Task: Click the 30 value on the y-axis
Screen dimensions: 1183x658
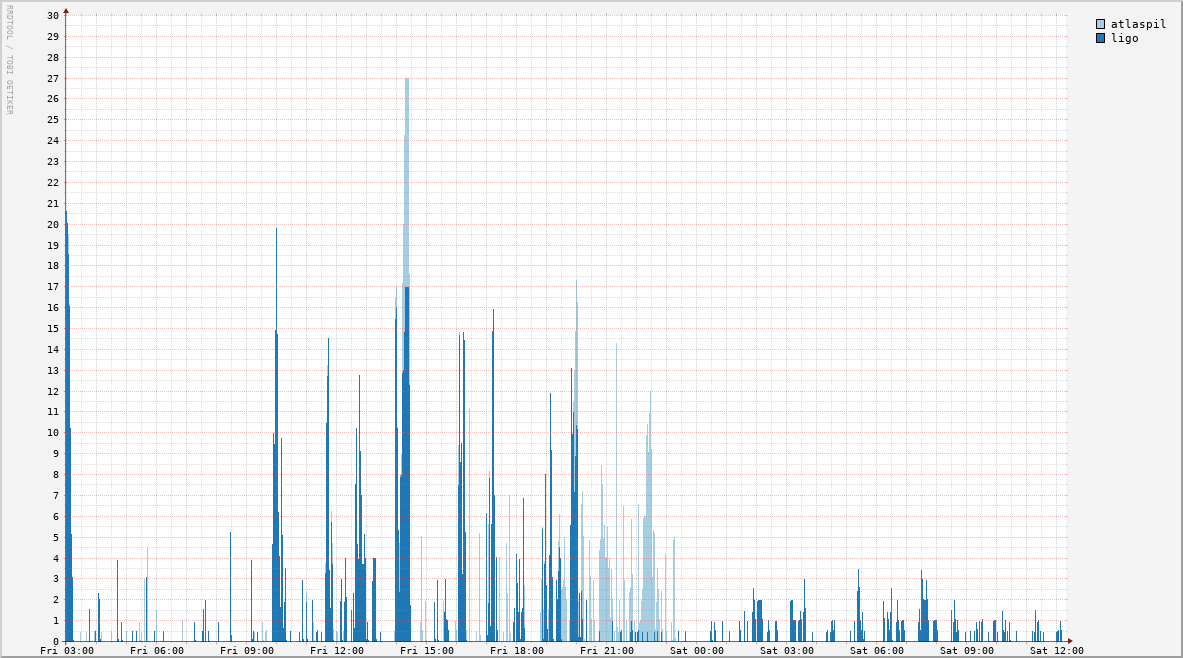Action: pyautogui.click(x=53, y=16)
